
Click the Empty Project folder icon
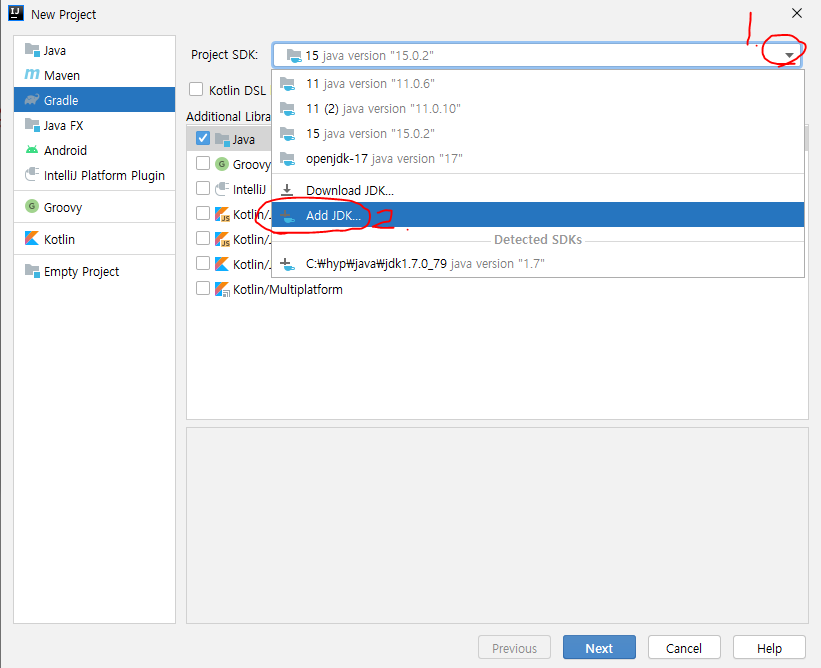coord(32,271)
